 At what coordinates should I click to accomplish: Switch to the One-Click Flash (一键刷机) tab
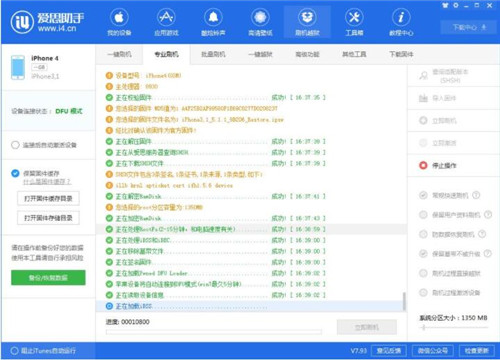point(119,54)
